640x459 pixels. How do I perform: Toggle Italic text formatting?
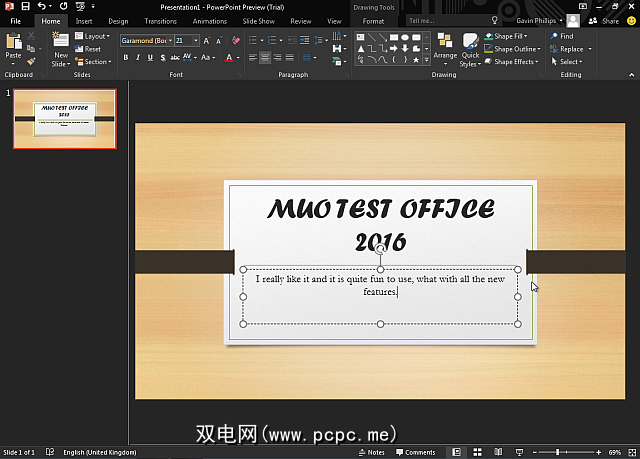tap(139, 58)
